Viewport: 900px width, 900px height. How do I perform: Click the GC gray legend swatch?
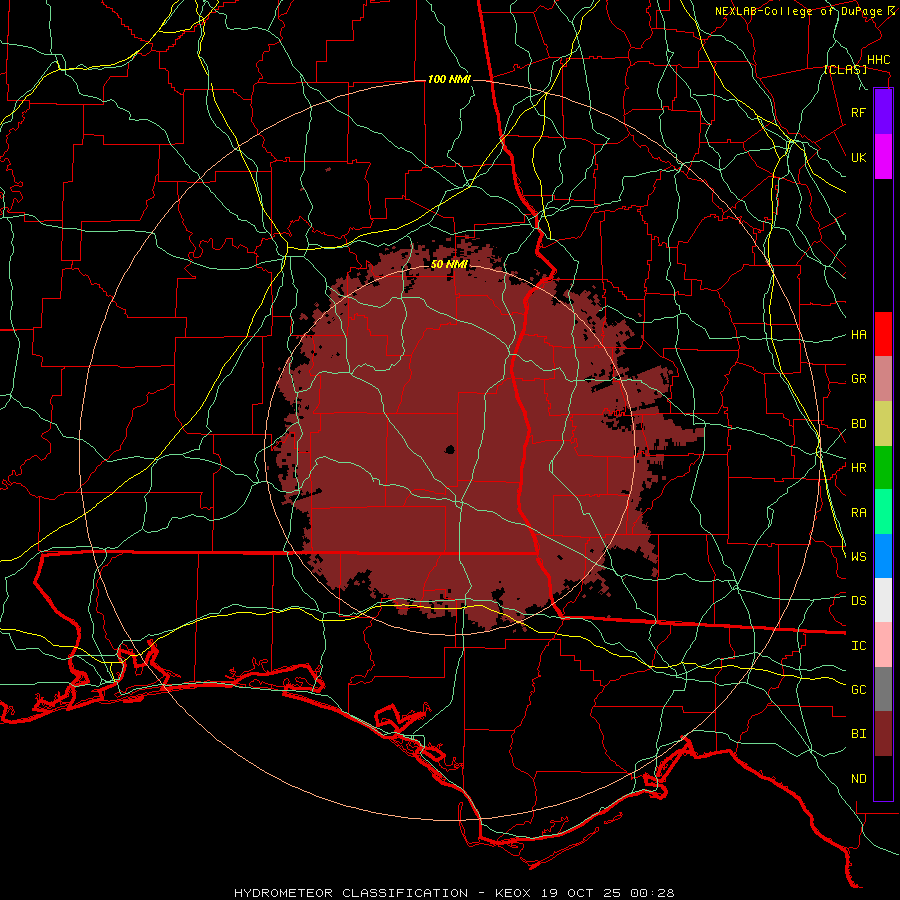(x=883, y=689)
